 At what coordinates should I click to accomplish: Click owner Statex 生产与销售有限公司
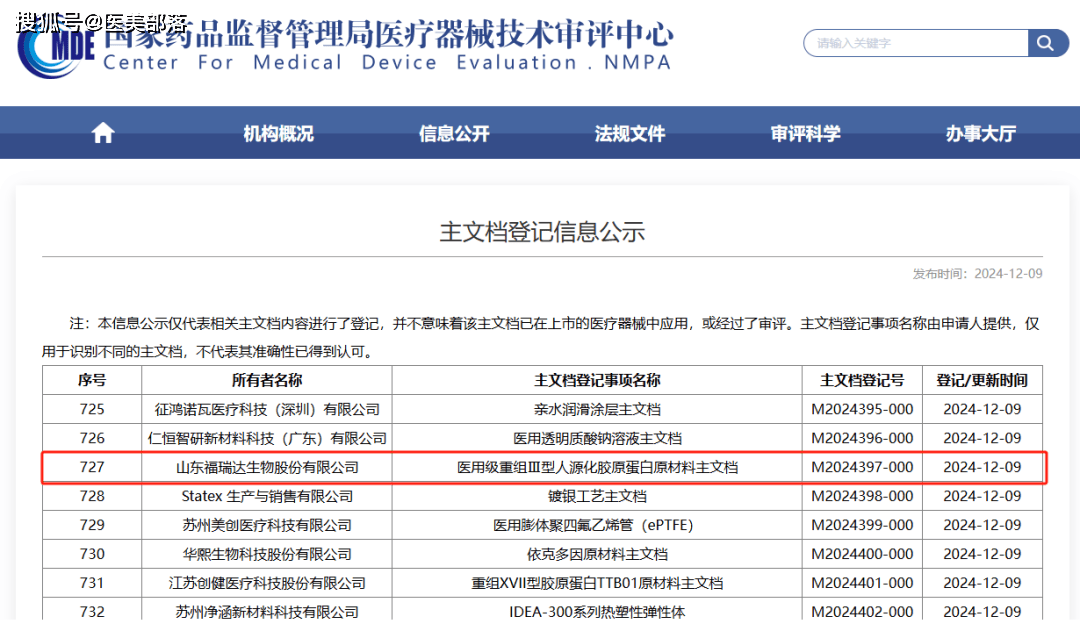click(267, 497)
